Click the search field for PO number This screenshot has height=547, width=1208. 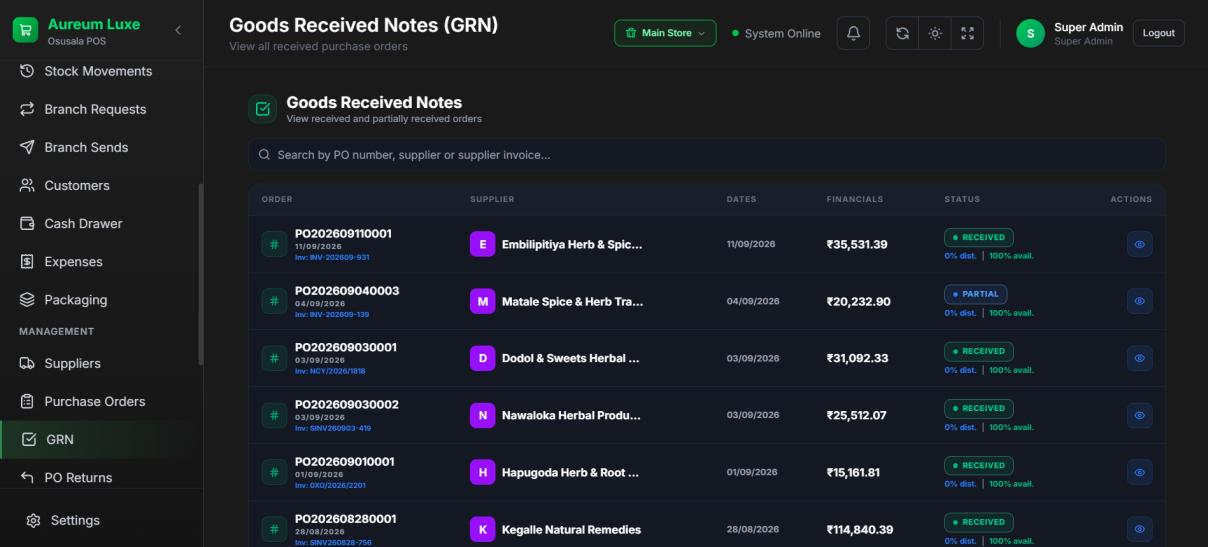coord(707,154)
